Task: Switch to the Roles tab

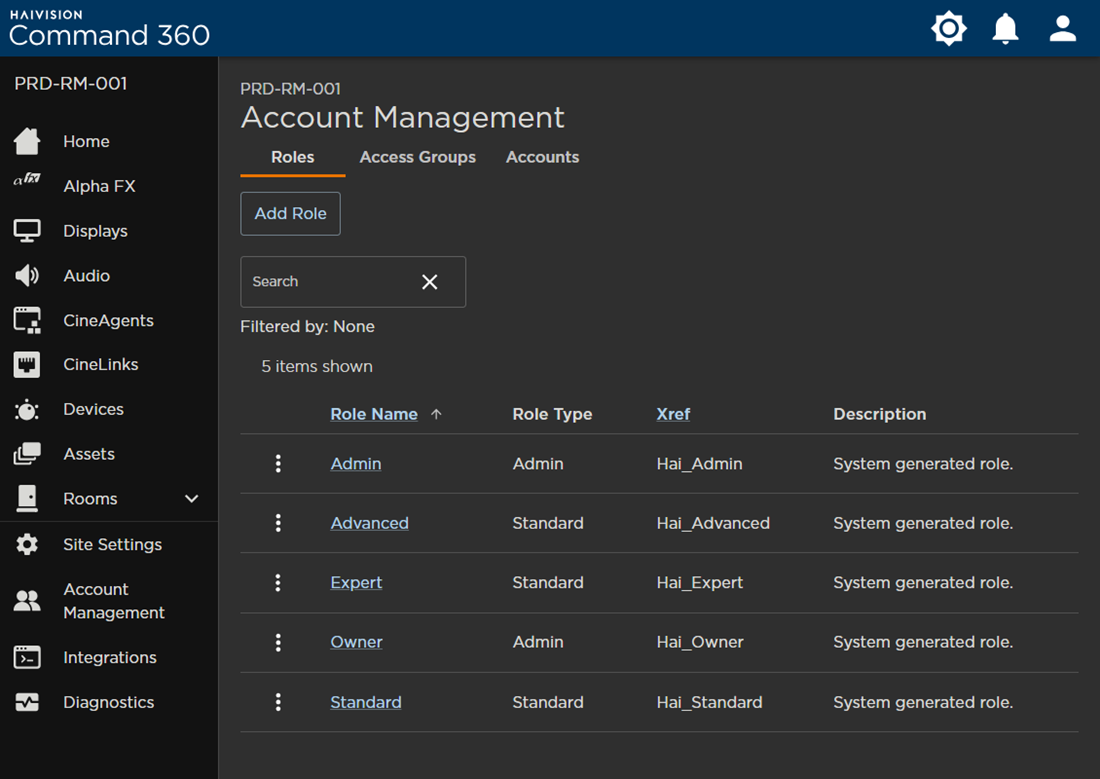Action: coord(293,157)
